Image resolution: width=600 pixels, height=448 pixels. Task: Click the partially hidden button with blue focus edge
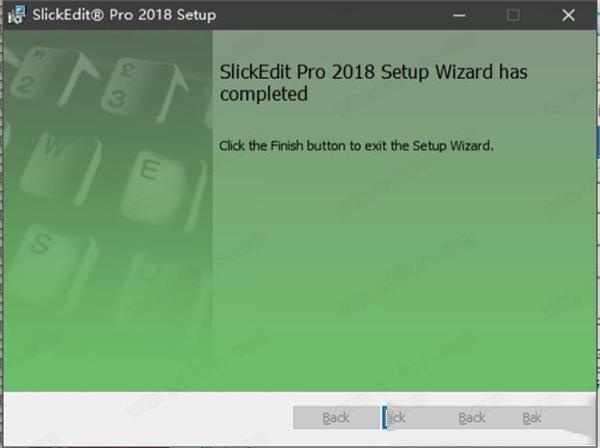click(396, 417)
